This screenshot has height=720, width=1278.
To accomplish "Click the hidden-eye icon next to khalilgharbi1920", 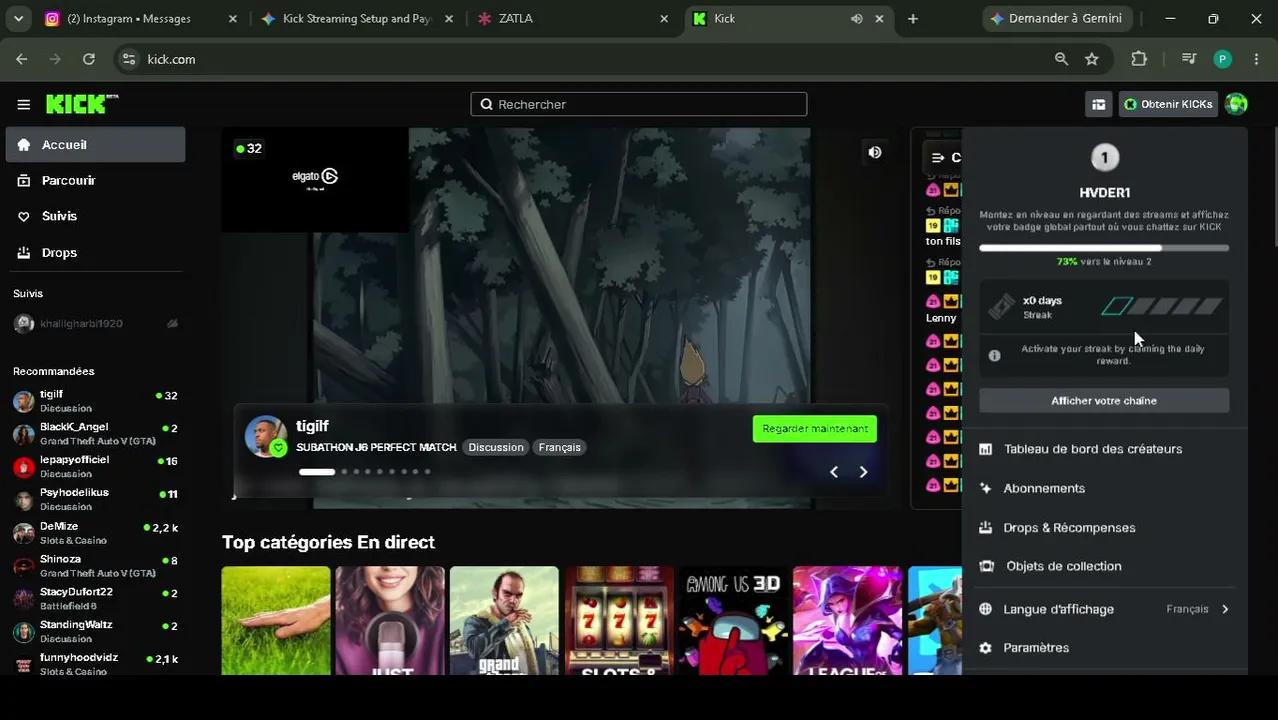I will click(172, 324).
